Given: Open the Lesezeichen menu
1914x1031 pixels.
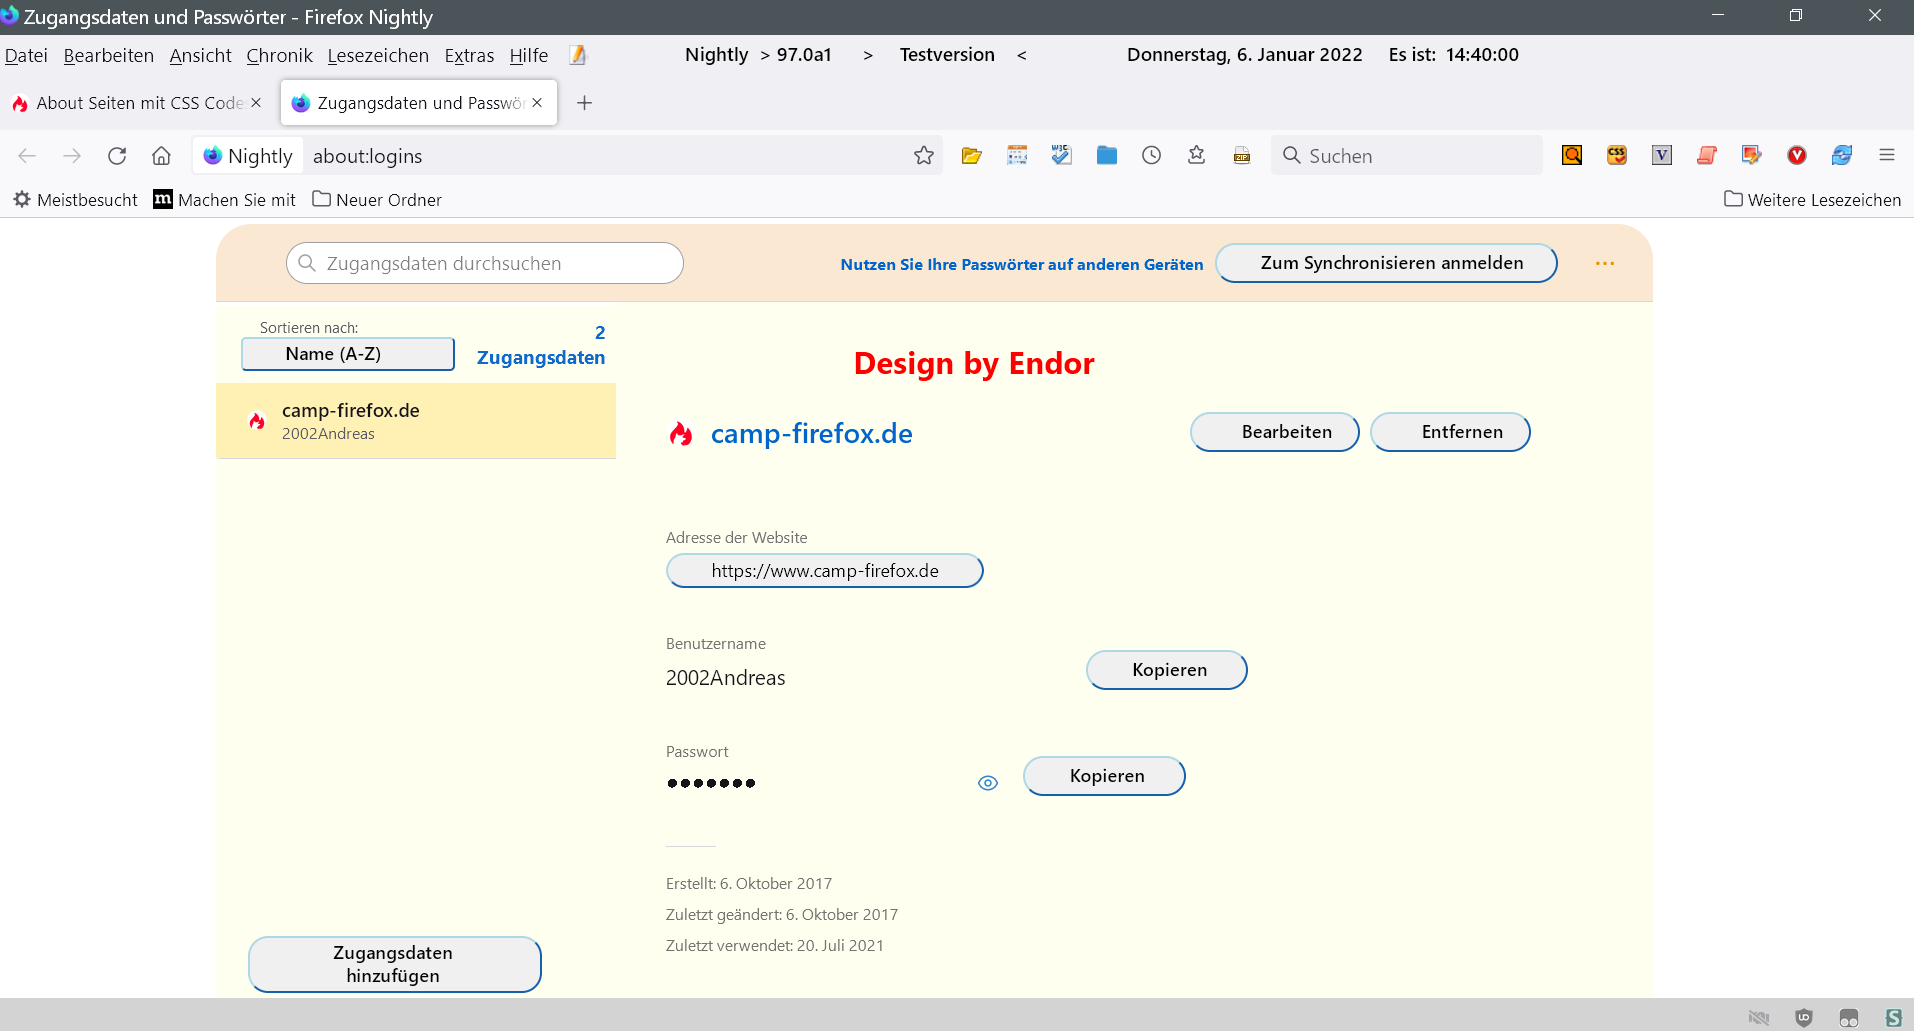Looking at the screenshot, I should pos(378,55).
